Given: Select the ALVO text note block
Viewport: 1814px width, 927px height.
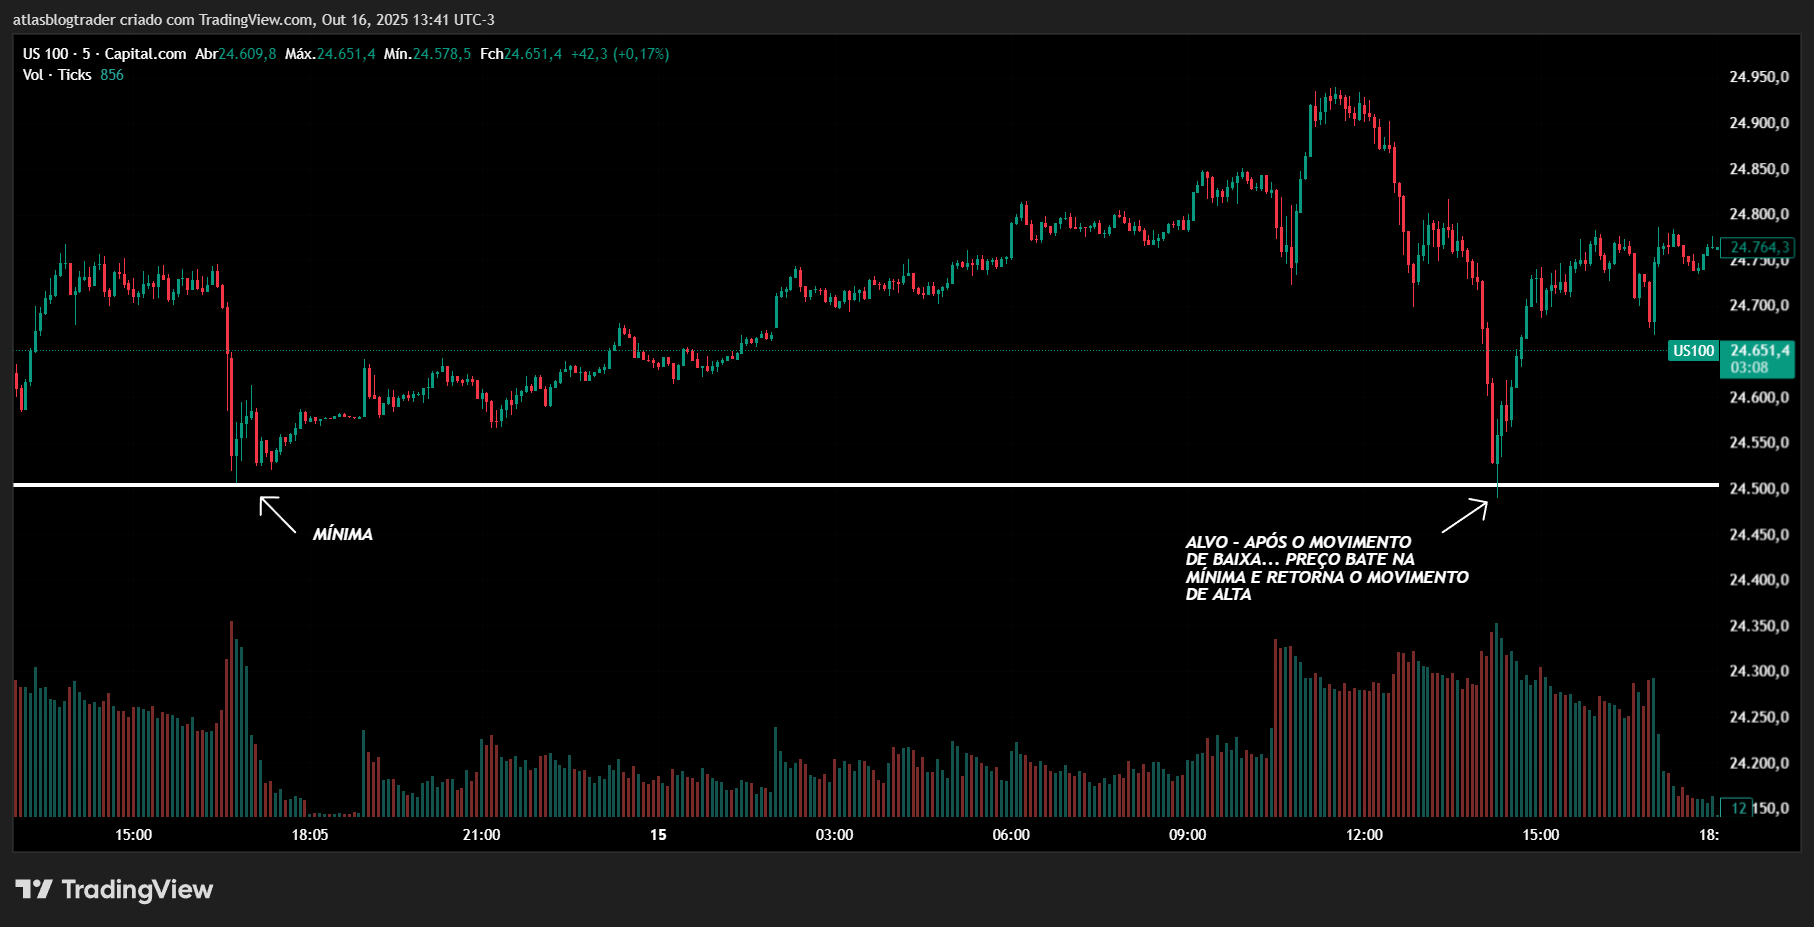Looking at the screenshot, I should click(x=1326, y=568).
